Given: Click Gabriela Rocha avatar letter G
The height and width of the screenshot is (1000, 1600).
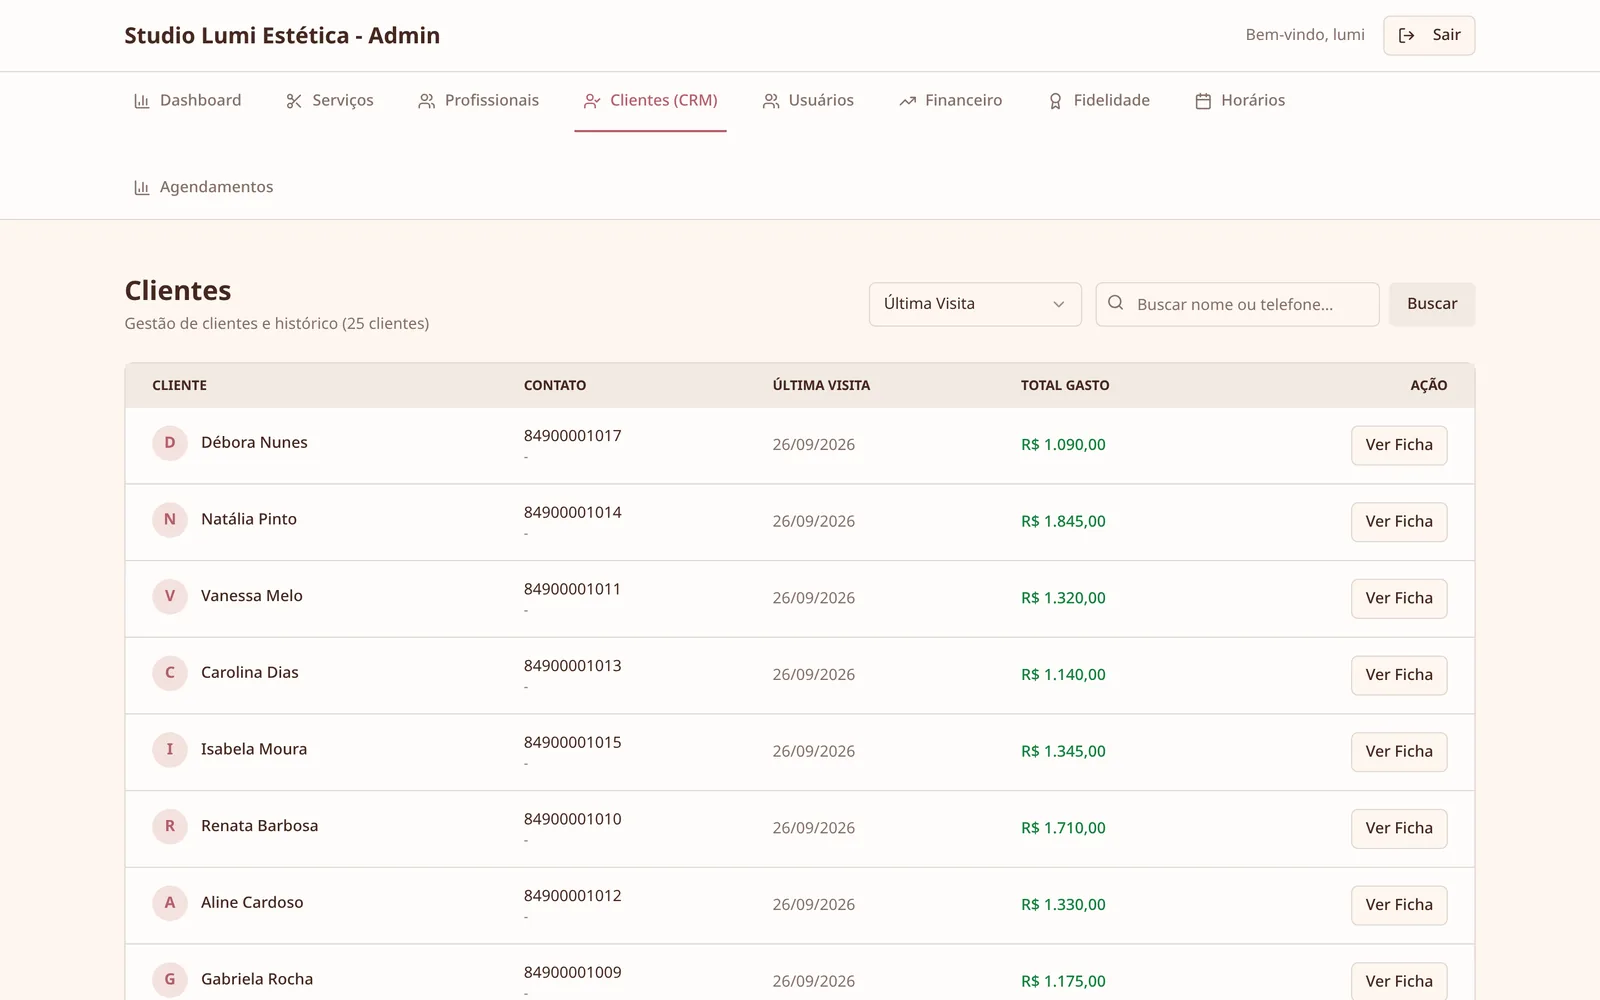Looking at the screenshot, I should click(170, 980).
